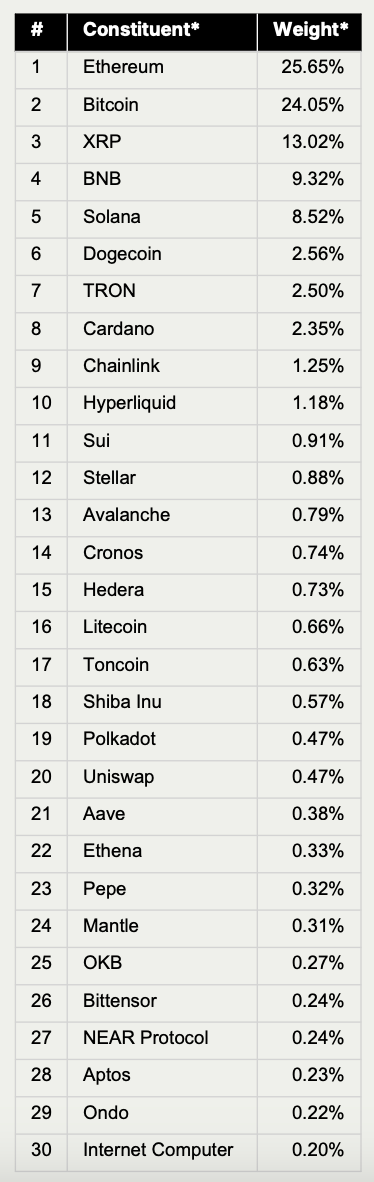Click the # rank column header
The width and height of the screenshot is (374, 1182).
tap(36, 29)
